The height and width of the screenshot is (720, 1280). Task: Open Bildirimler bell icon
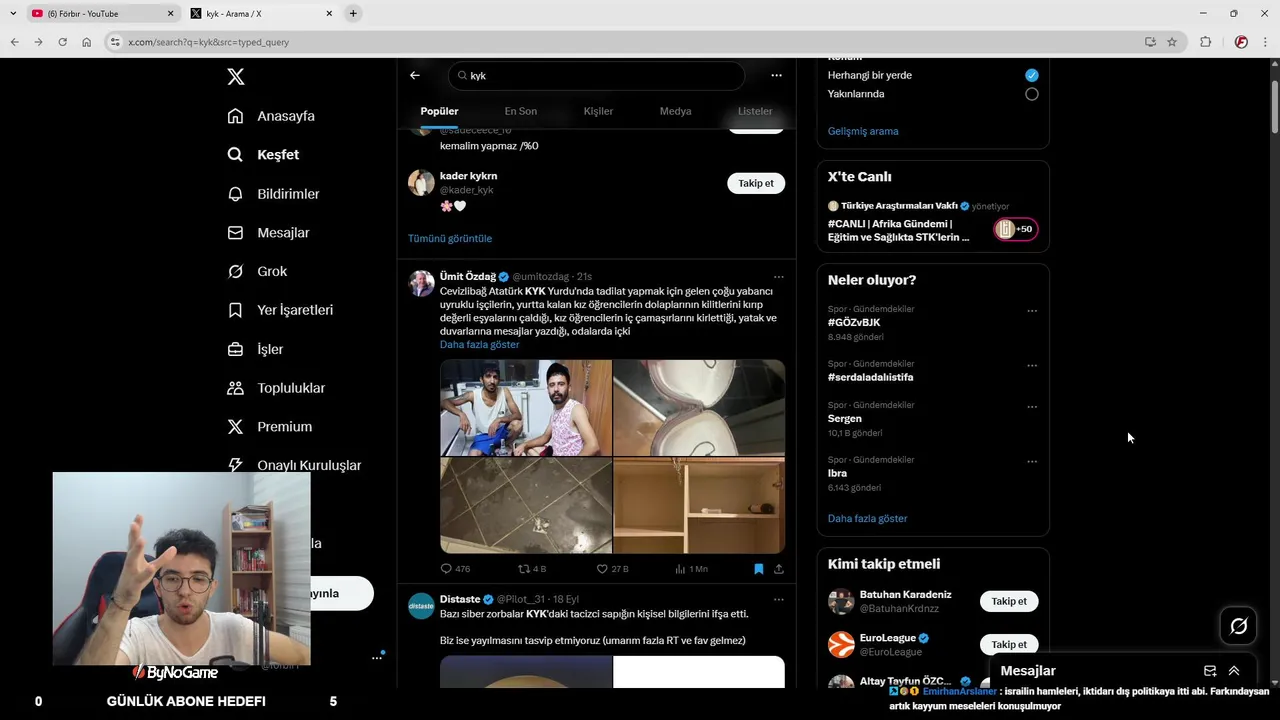(x=235, y=194)
